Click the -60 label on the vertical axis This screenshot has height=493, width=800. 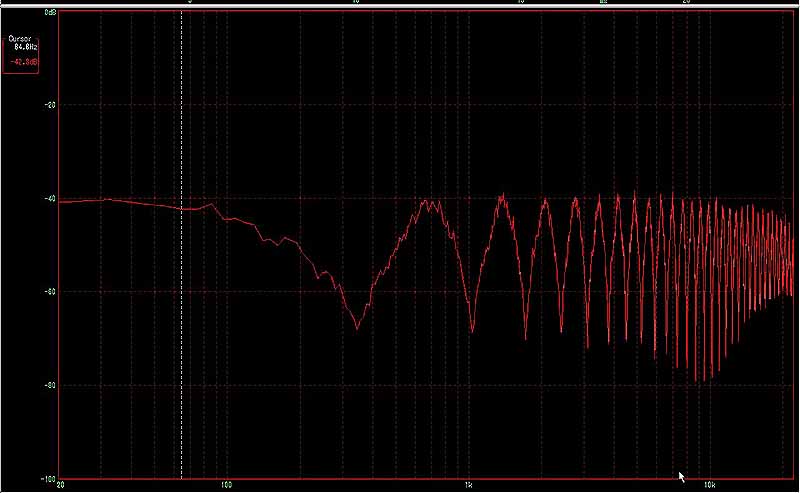click(x=50, y=291)
